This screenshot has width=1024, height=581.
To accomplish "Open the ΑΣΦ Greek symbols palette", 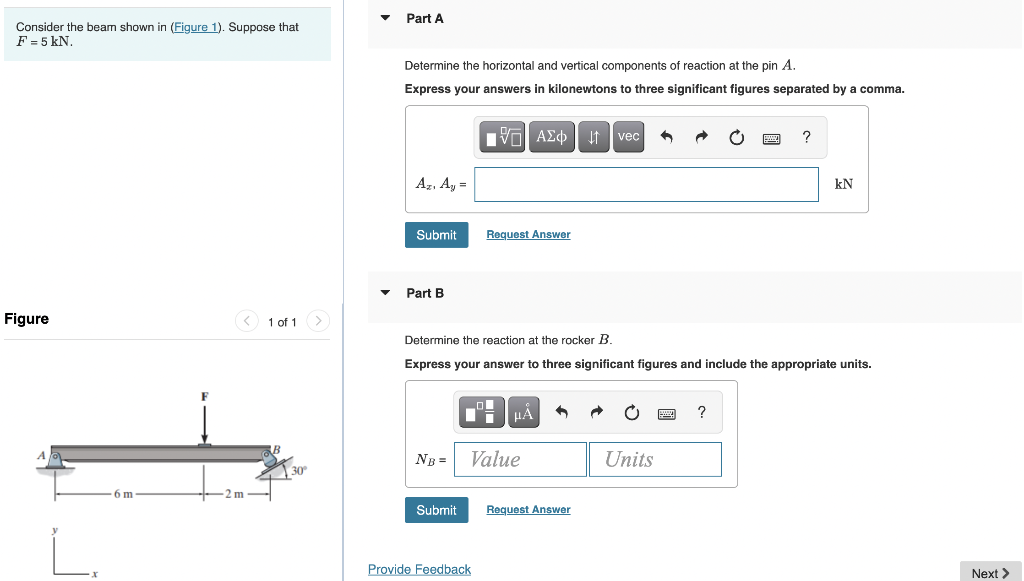I will point(551,137).
